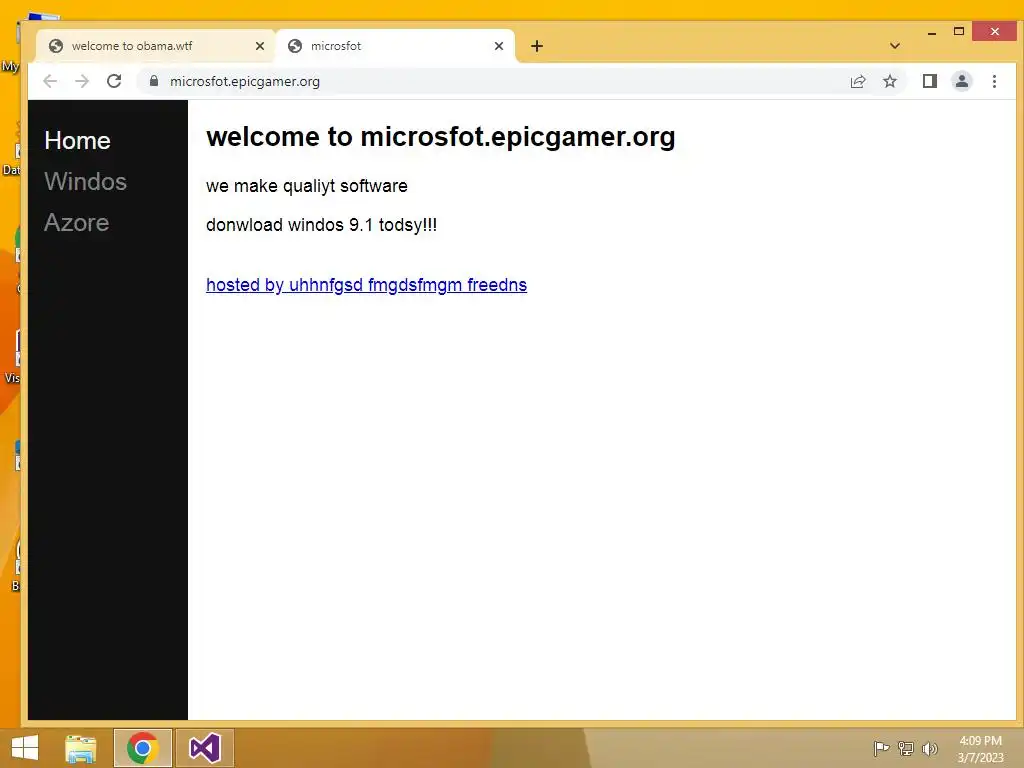Click the browser forward arrow
Image resolution: width=1024 pixels, height=768 pixels.
pyautogui.click(x=82, y=81)
